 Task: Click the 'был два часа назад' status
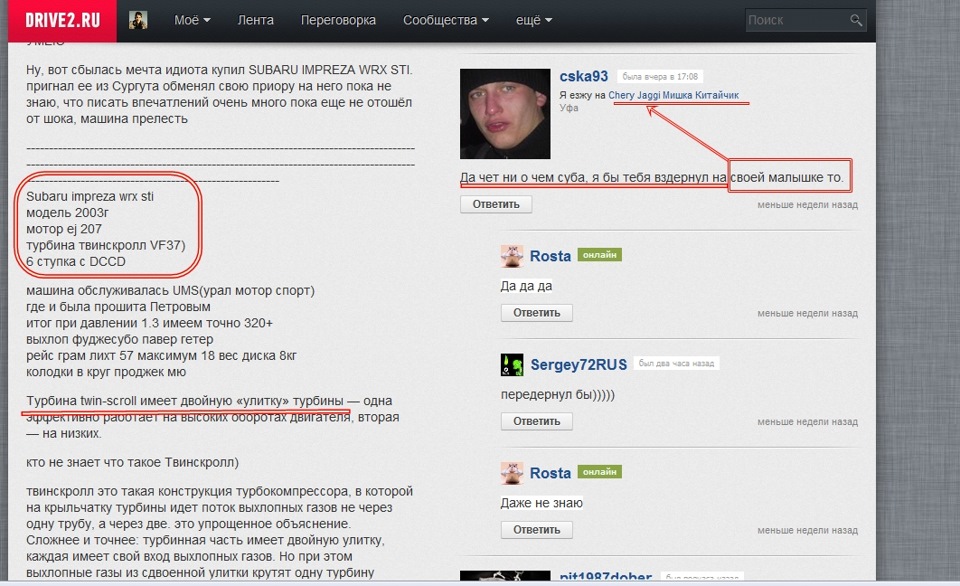point(676,363)
